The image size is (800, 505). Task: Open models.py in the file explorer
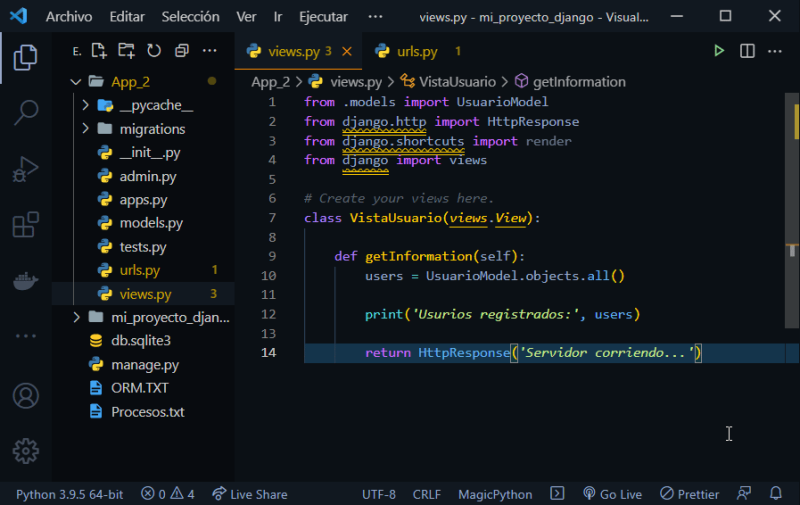pyautogui.click(x=150, y=223)
